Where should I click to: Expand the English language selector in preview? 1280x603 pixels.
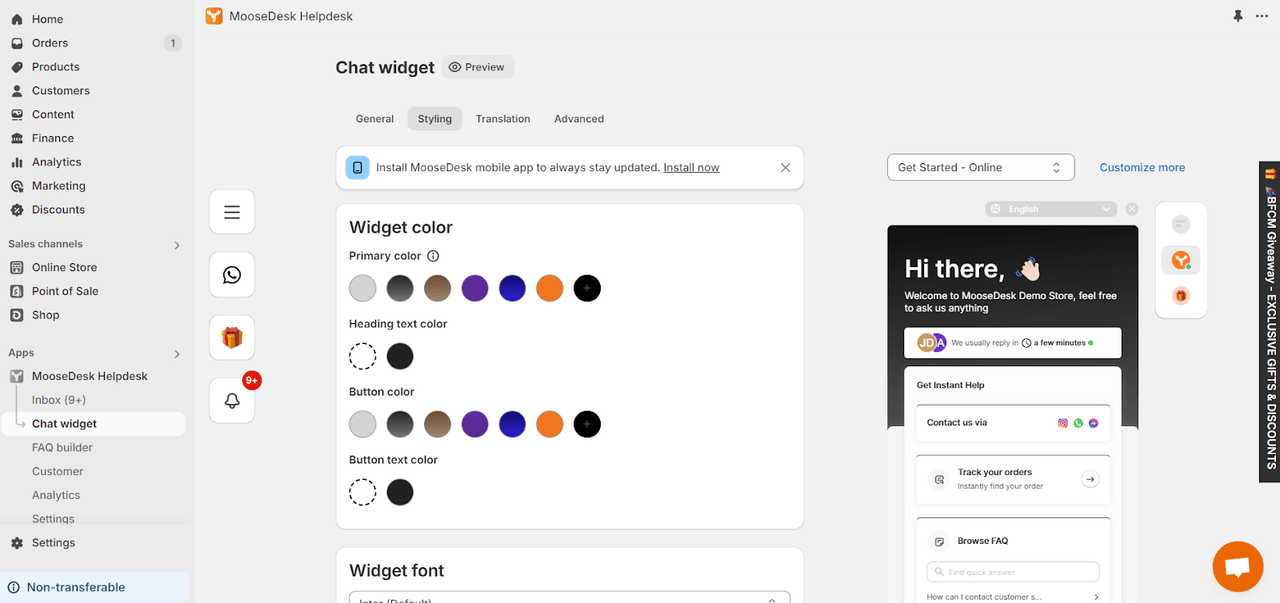point(1050,209)
